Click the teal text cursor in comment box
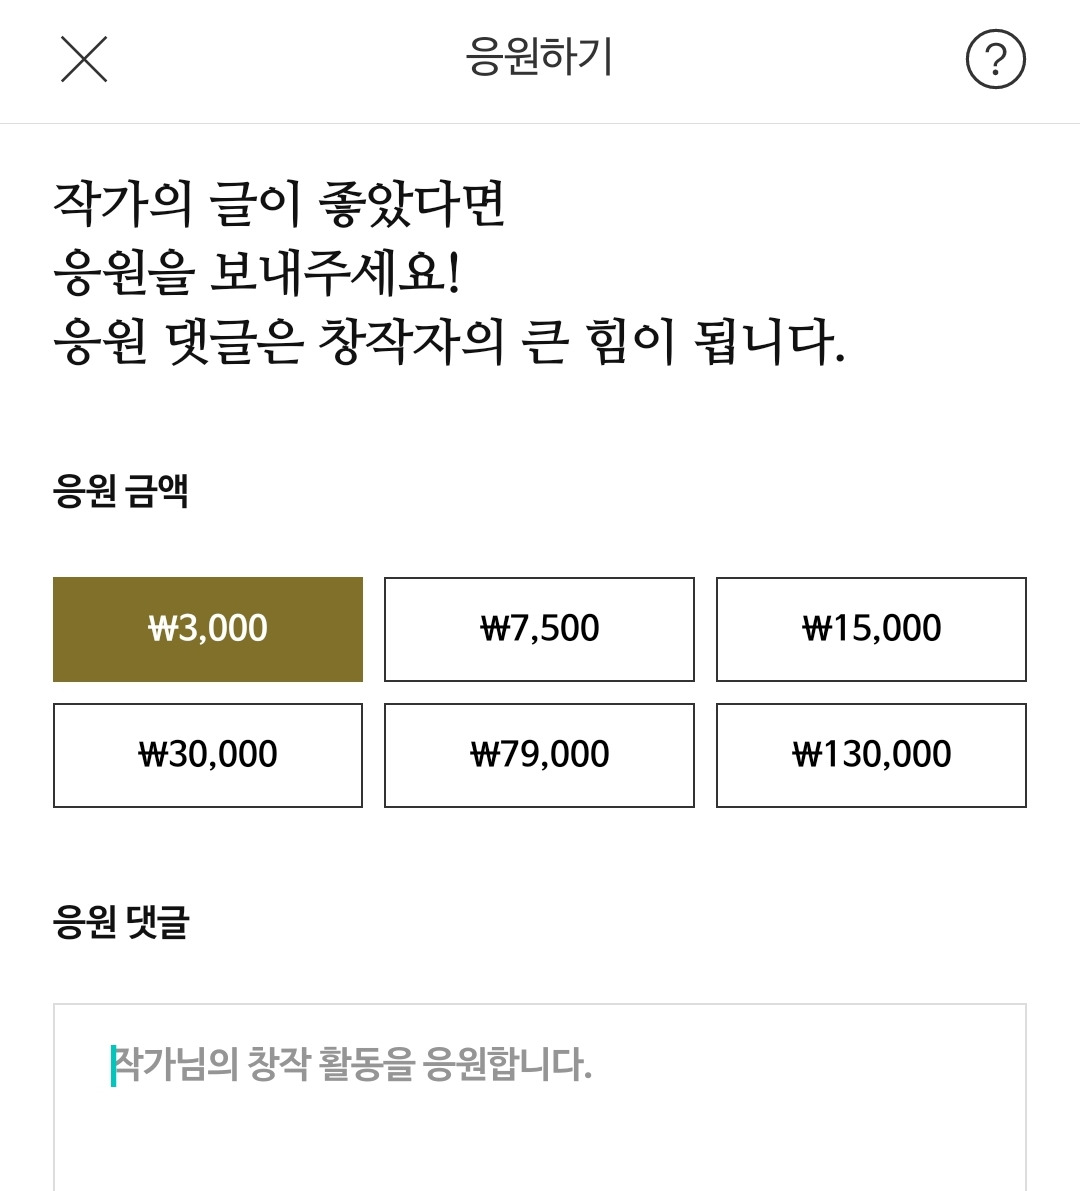 tap(113, 1065)
